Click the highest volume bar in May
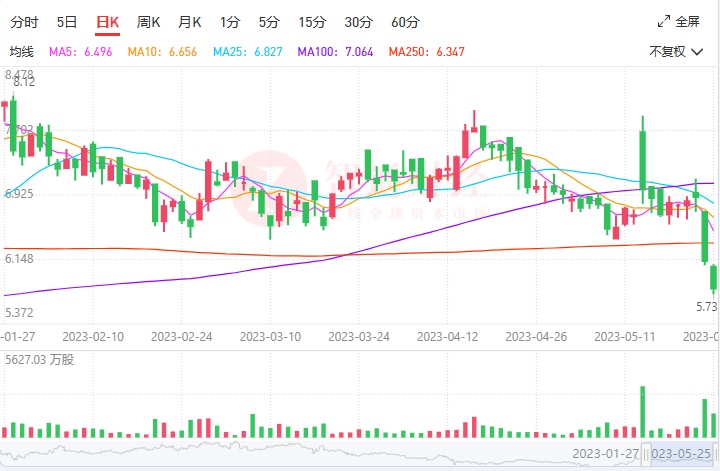 click(642, 412)
